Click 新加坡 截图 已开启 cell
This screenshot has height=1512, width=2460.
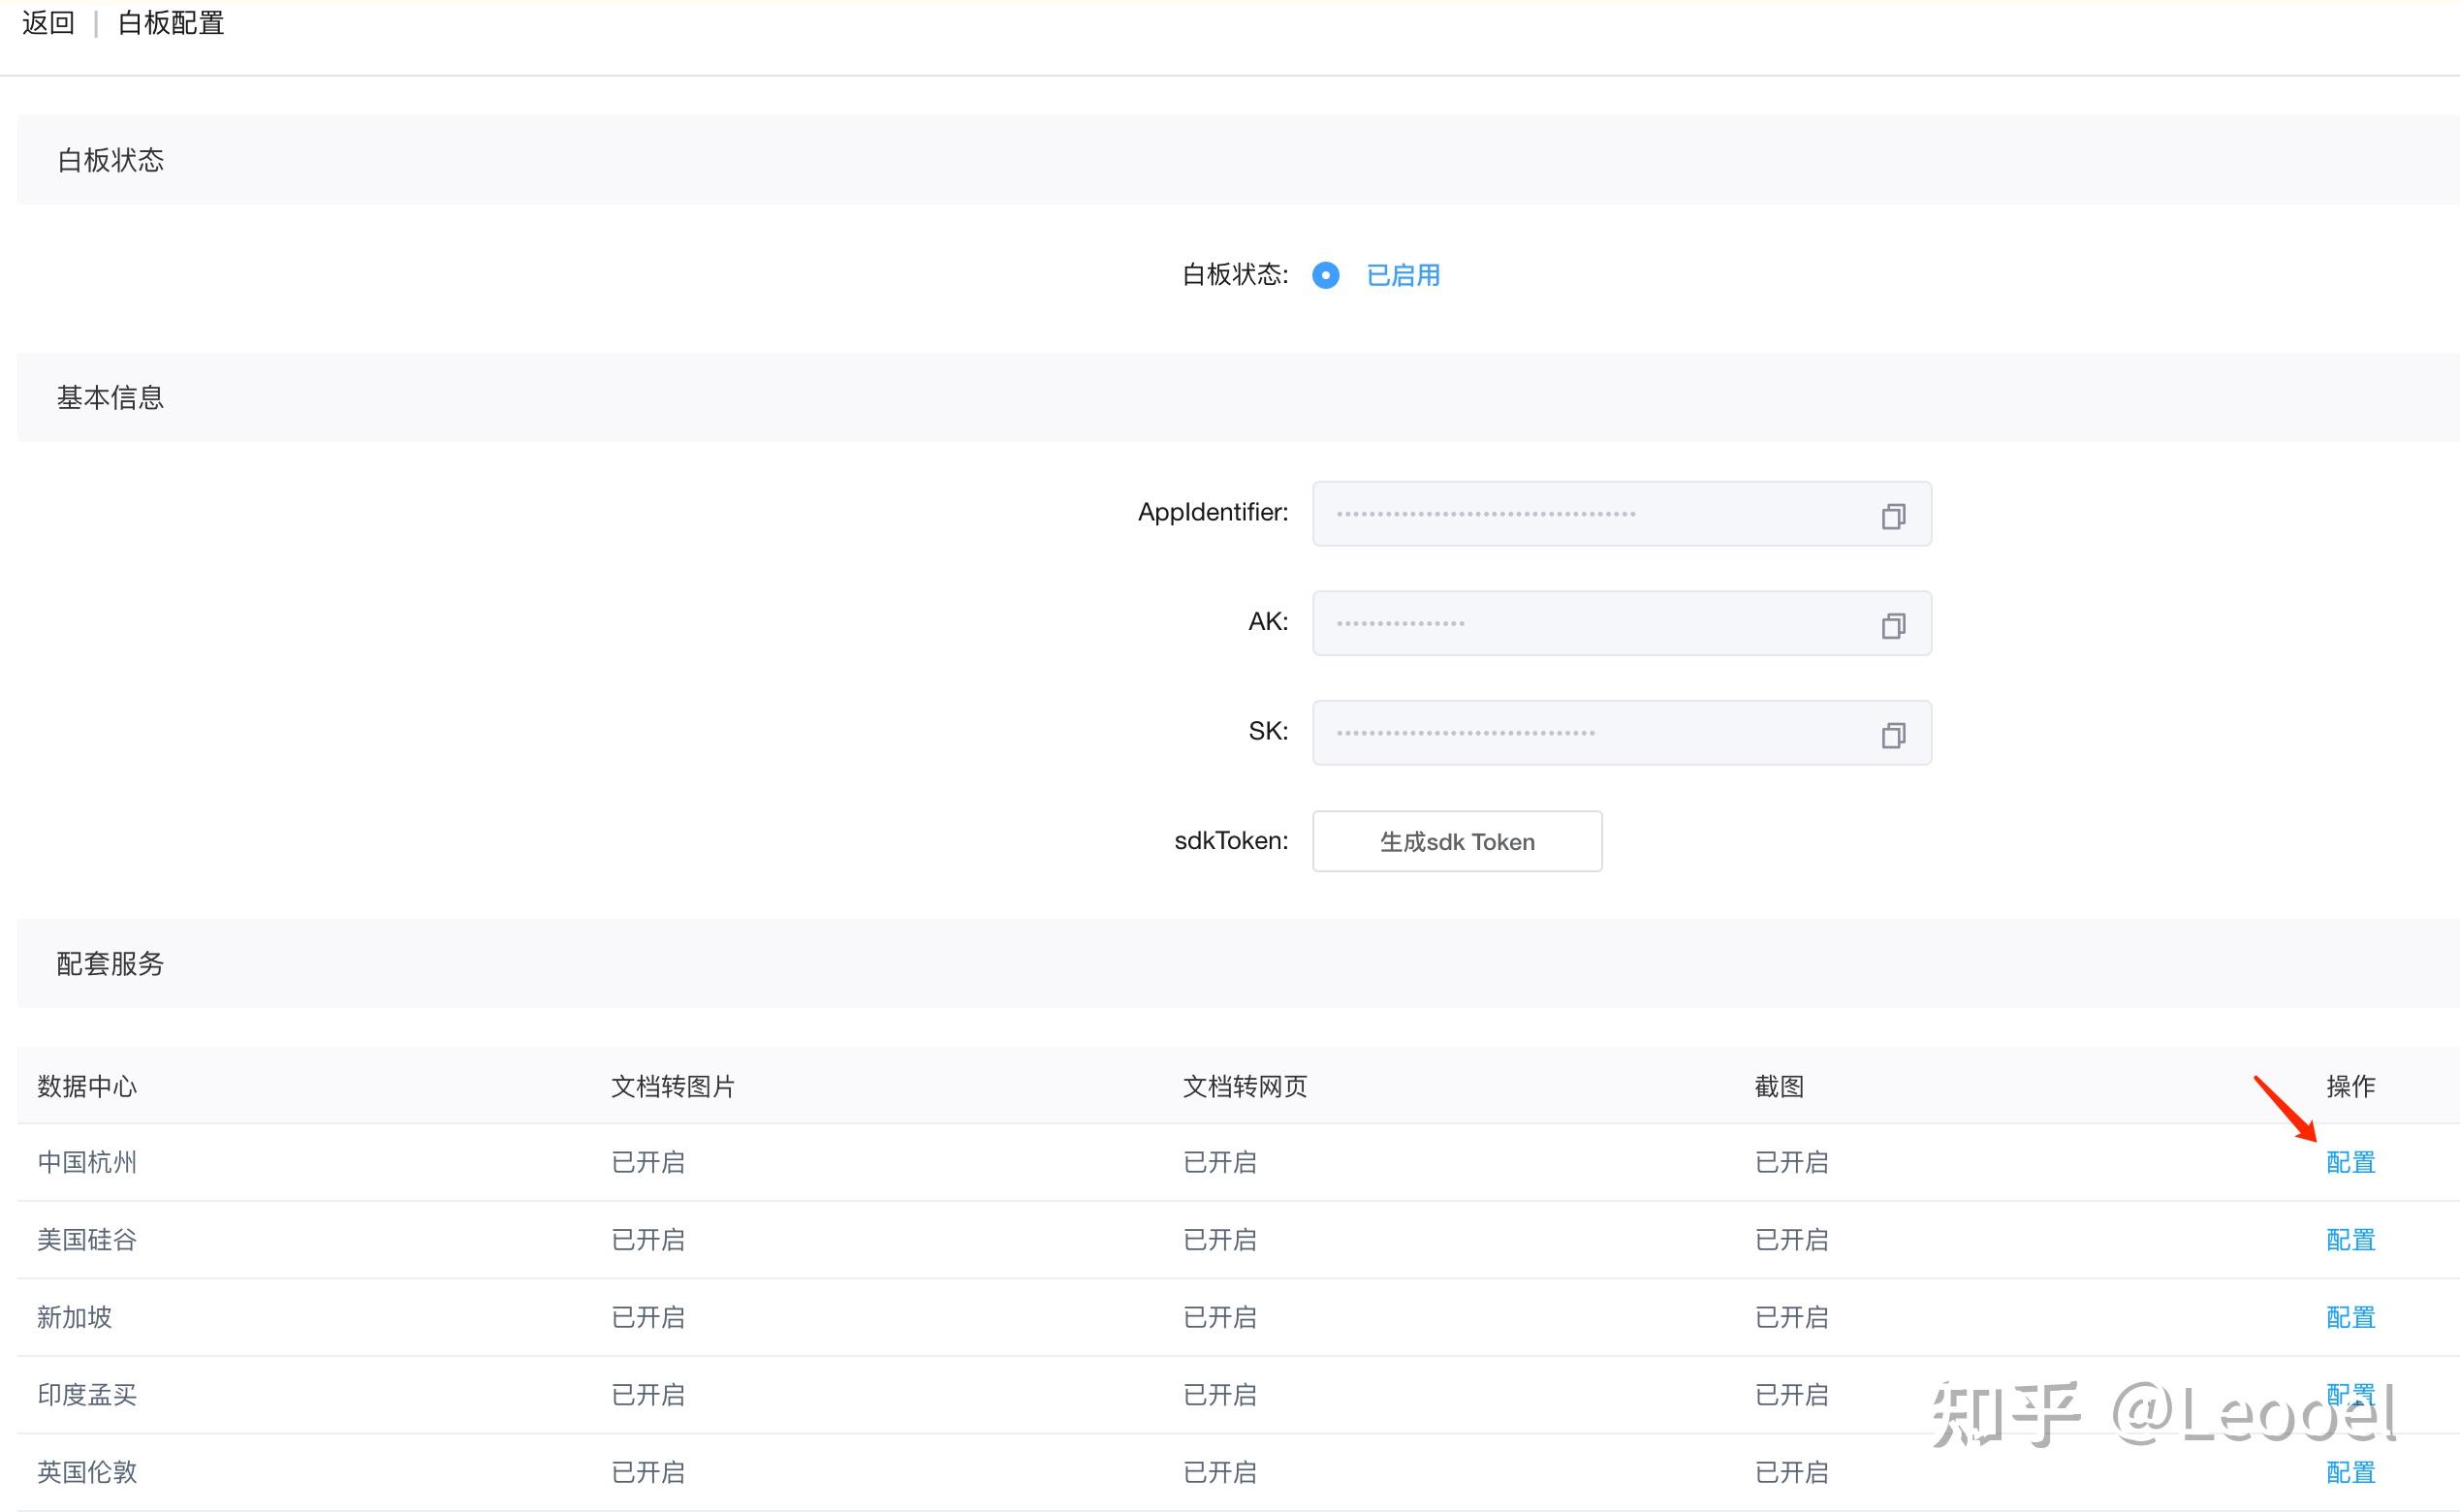click(1792, 1317)
